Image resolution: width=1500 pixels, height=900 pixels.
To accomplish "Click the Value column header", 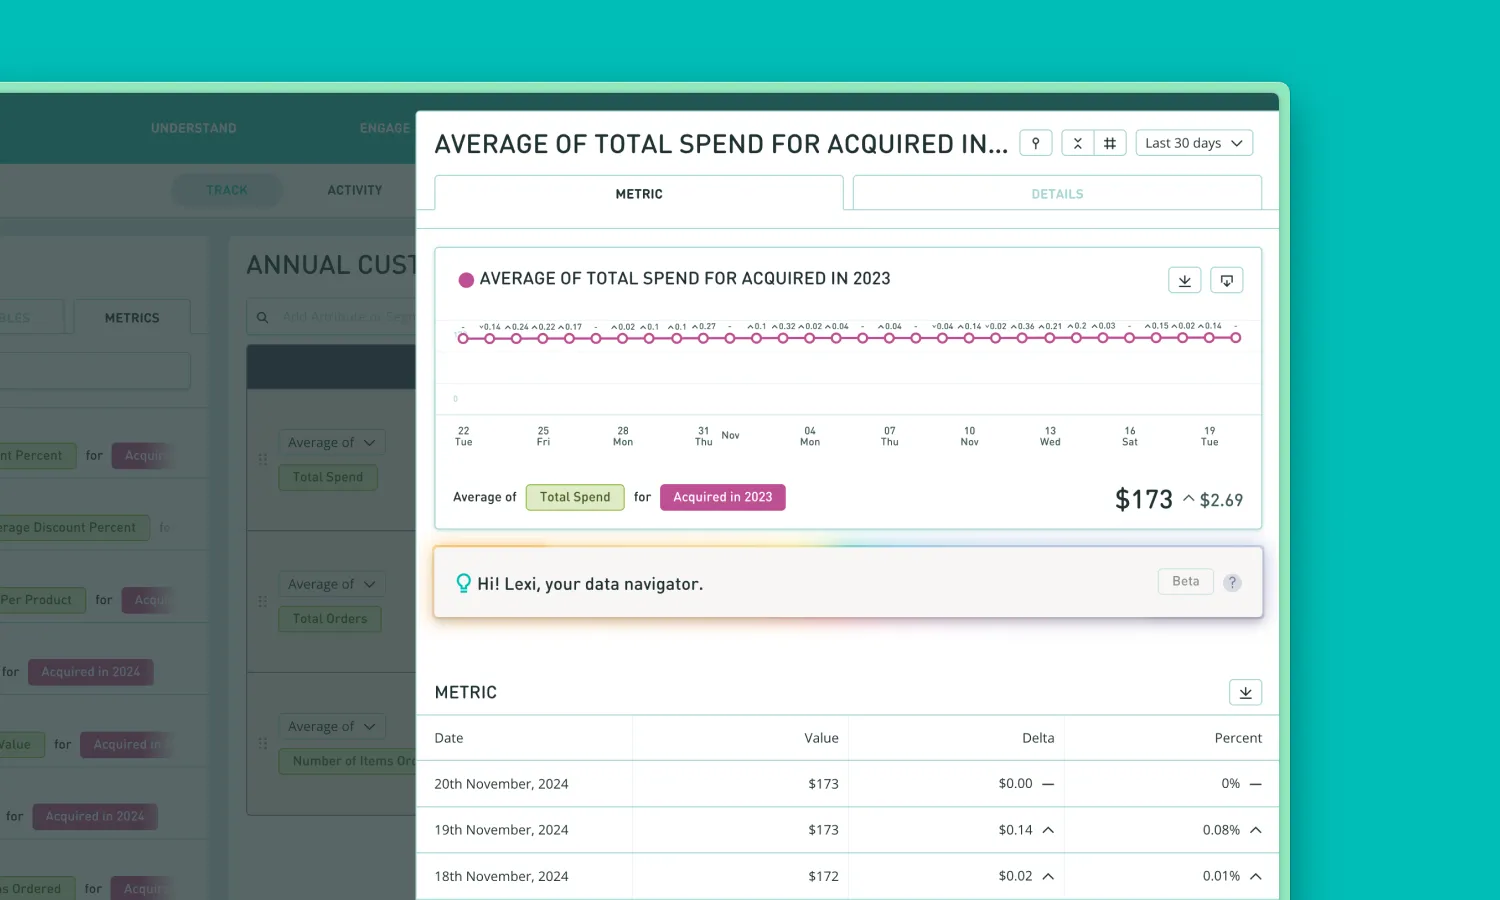I will coord(821,738).
